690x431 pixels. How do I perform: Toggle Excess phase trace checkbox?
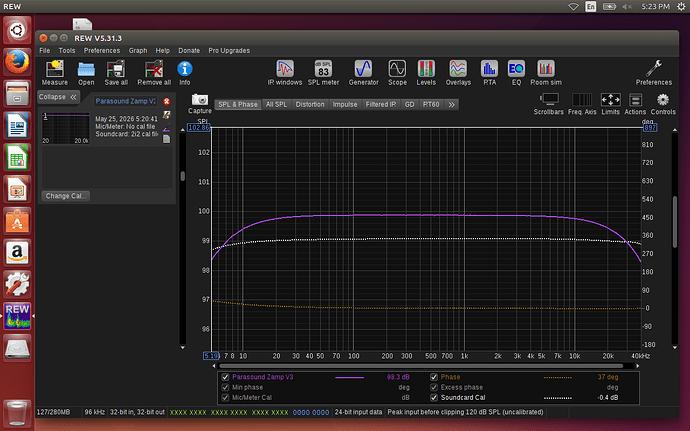click(434, 387)
